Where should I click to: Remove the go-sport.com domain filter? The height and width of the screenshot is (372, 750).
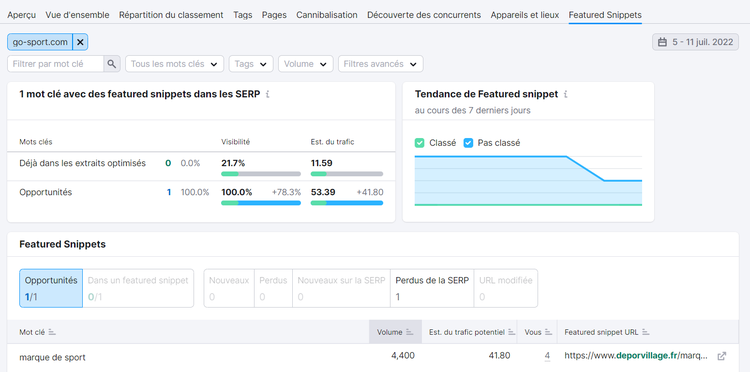(x=80, y=42)
